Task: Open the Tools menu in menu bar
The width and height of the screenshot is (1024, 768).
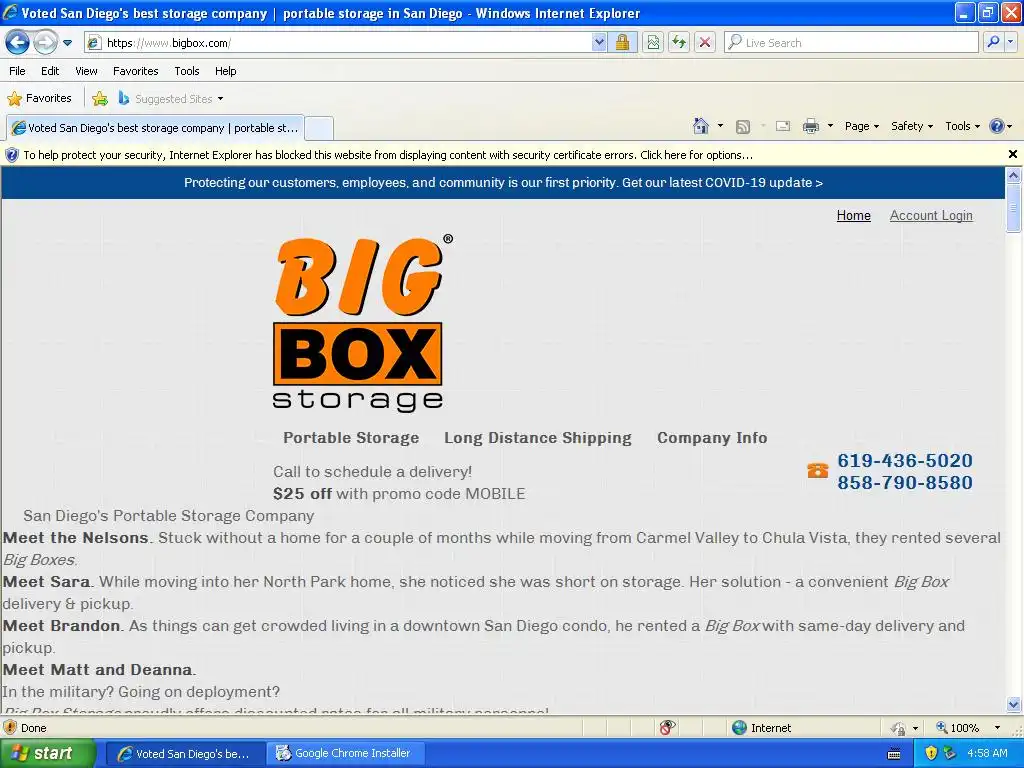Action: pos(187,71)
